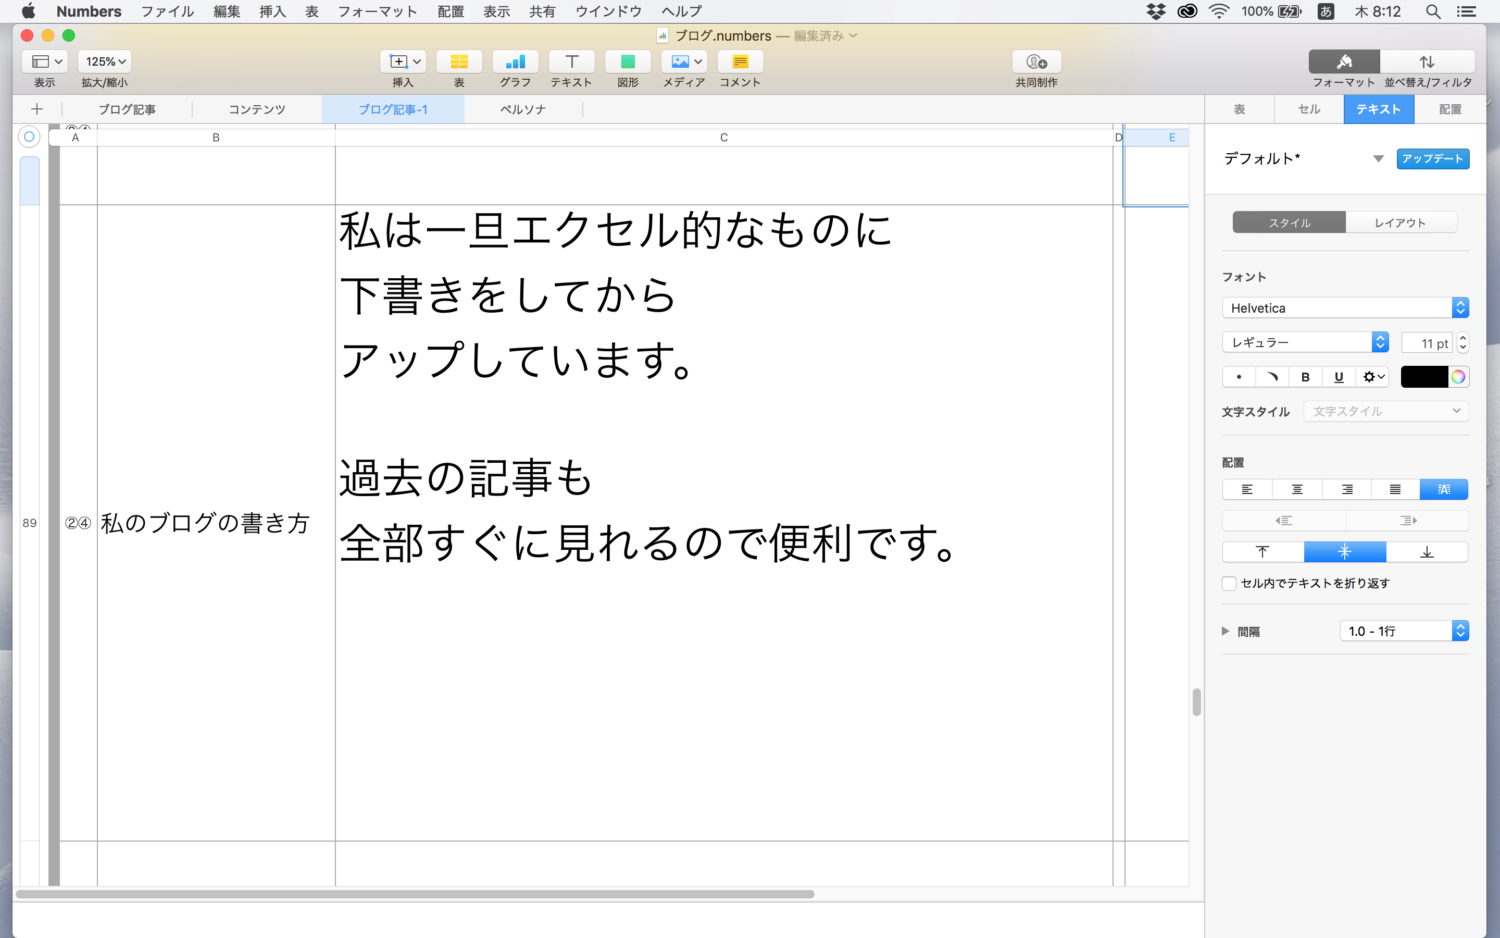
Task: Select automatic alignment button
Action: 1444,489
